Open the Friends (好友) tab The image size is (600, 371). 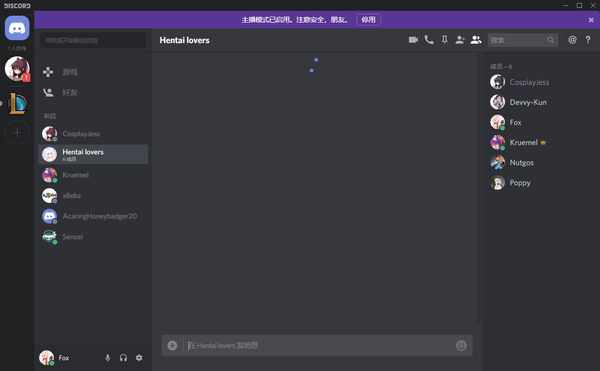pos(93,92)
